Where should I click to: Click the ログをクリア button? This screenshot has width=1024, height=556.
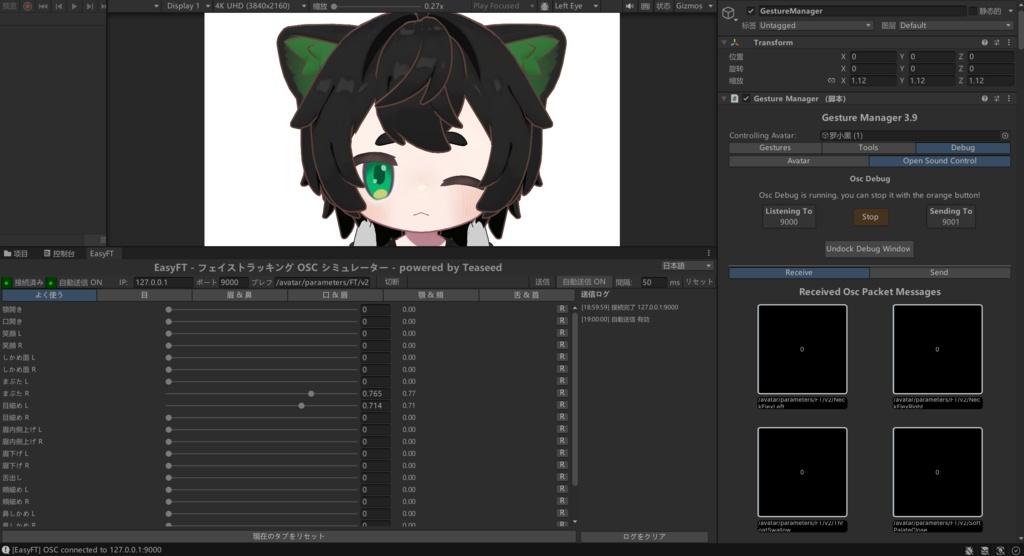644,536
